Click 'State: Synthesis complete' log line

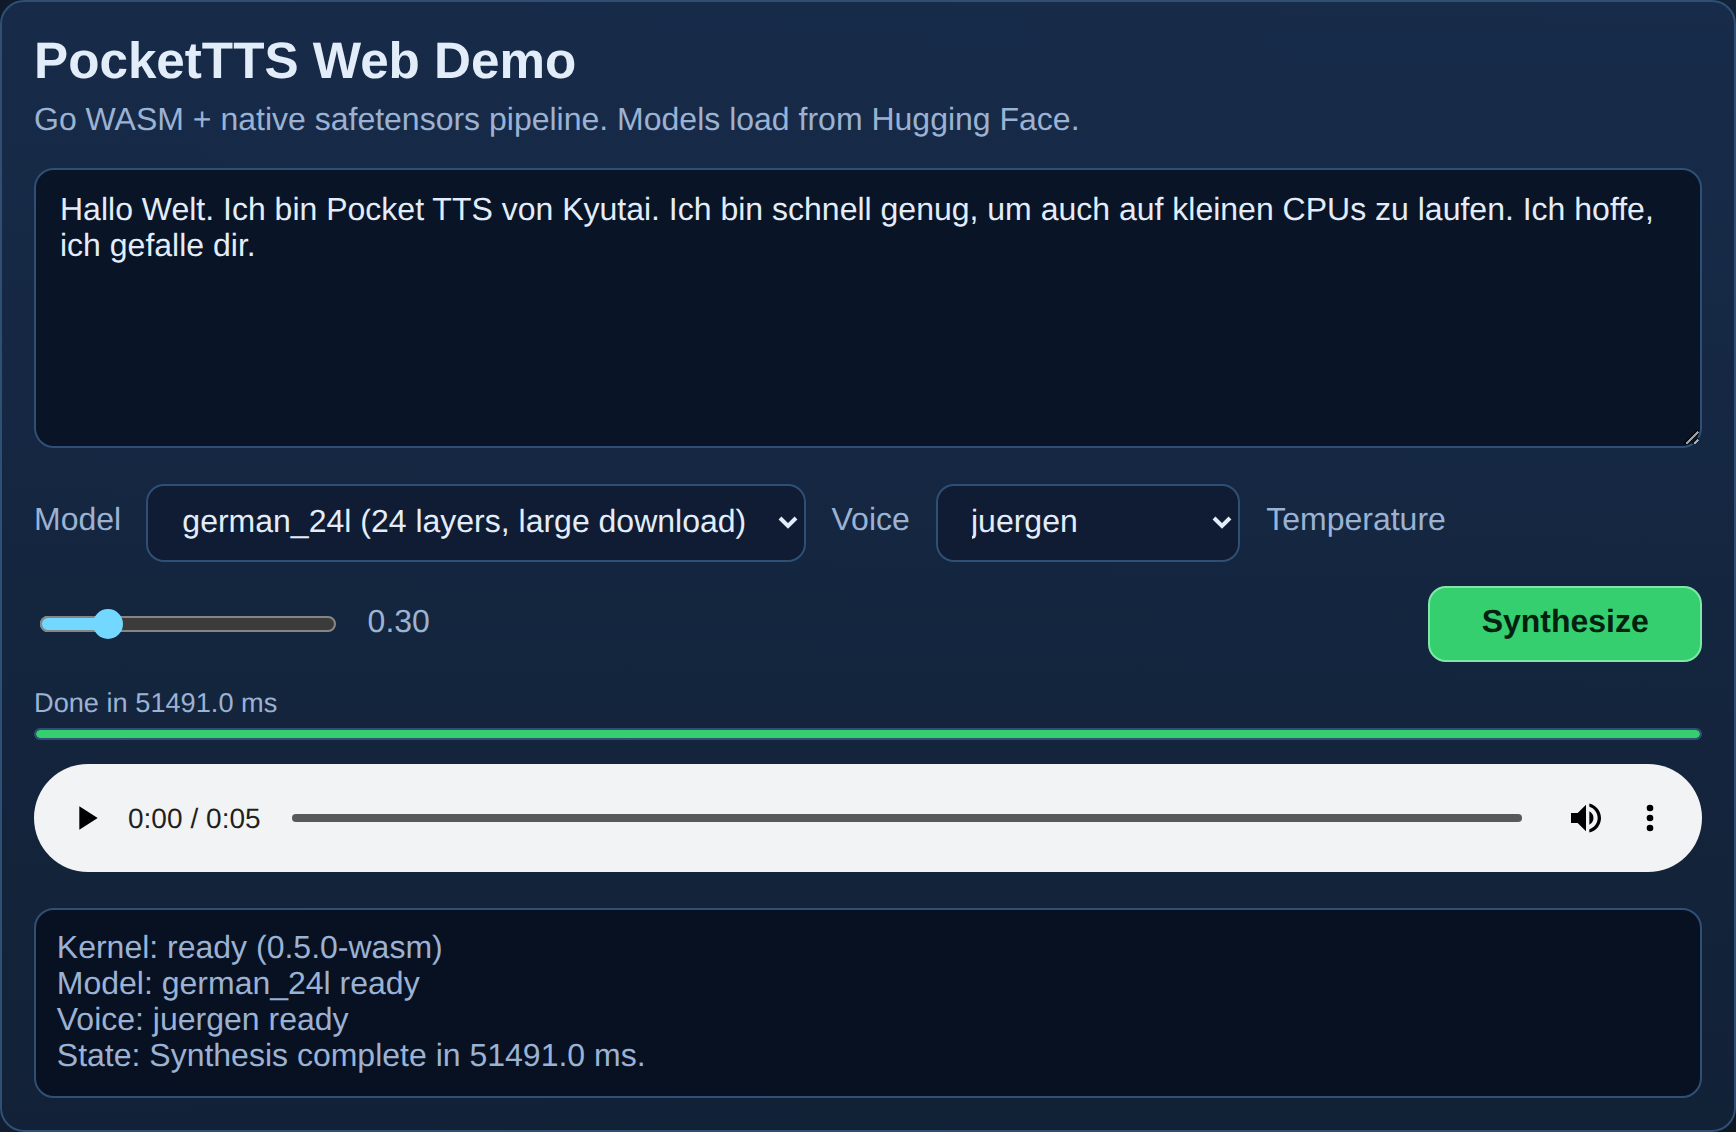coord(351,1055)
